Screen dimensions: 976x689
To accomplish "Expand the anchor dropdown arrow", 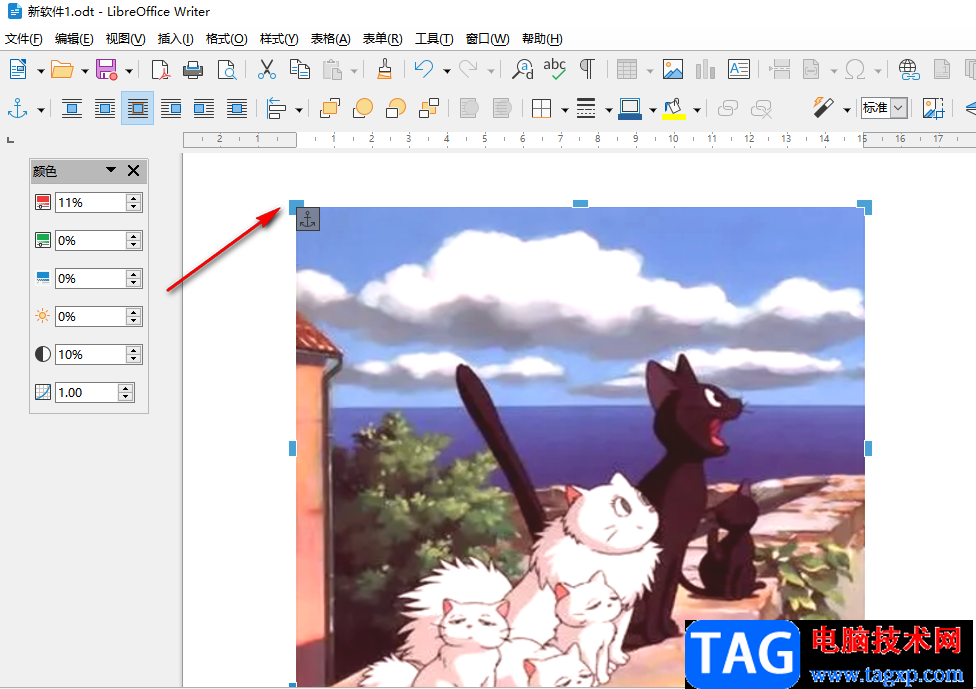I will (x=41, y=110).
